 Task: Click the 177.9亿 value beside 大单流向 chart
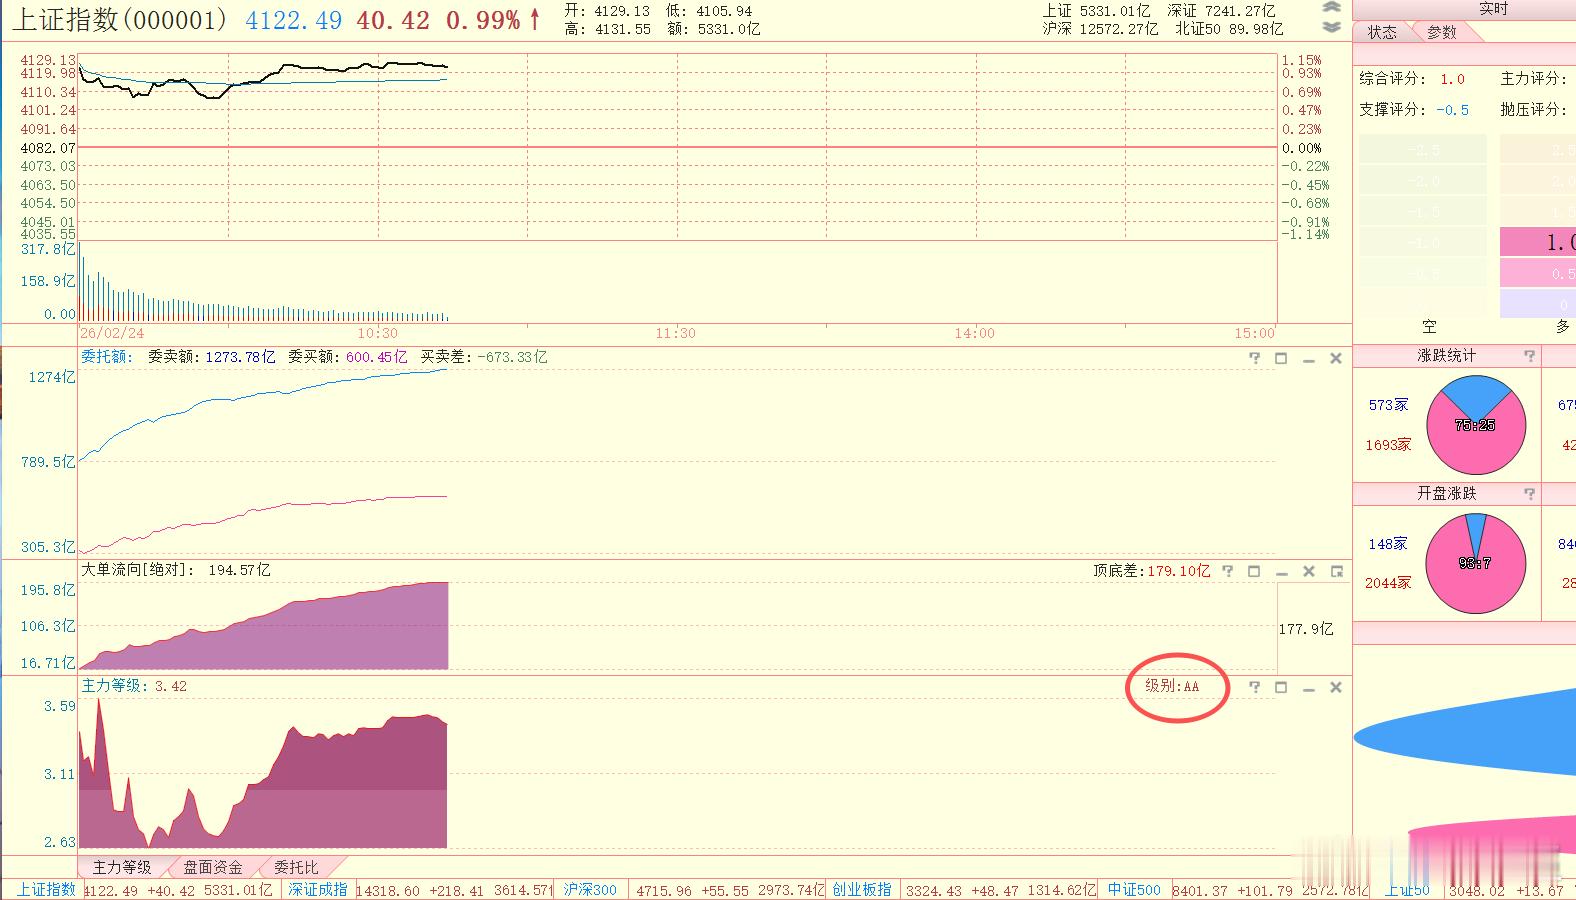(x=1306, y=629)
